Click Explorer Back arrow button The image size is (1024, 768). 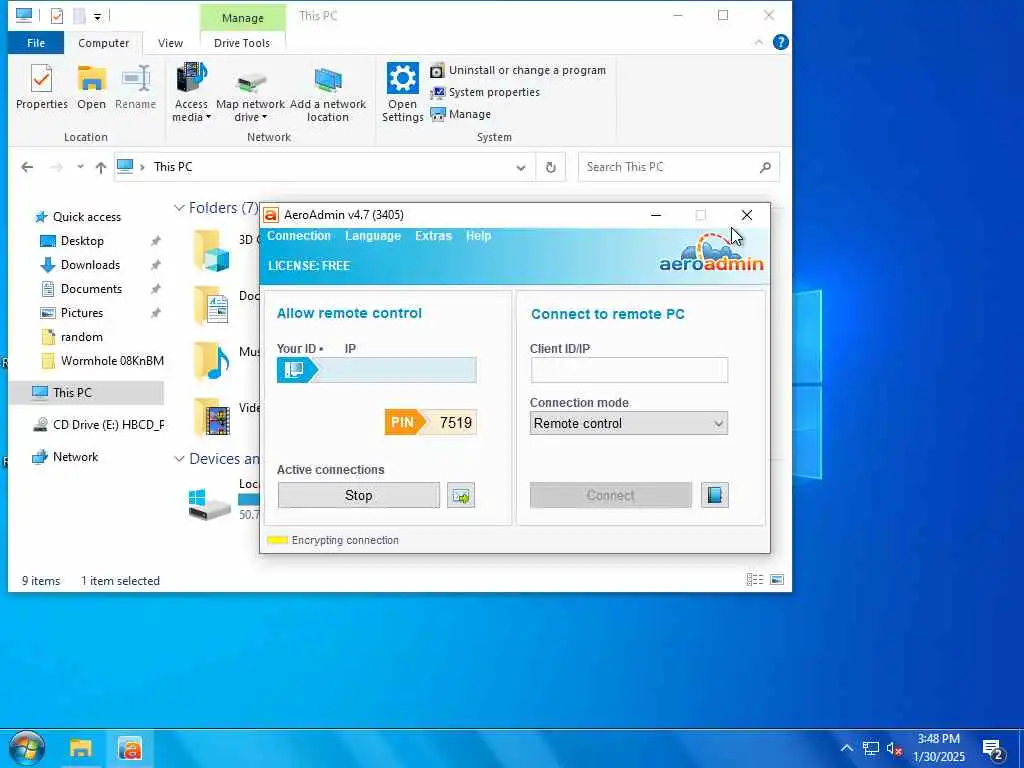[x=27, y=167]
